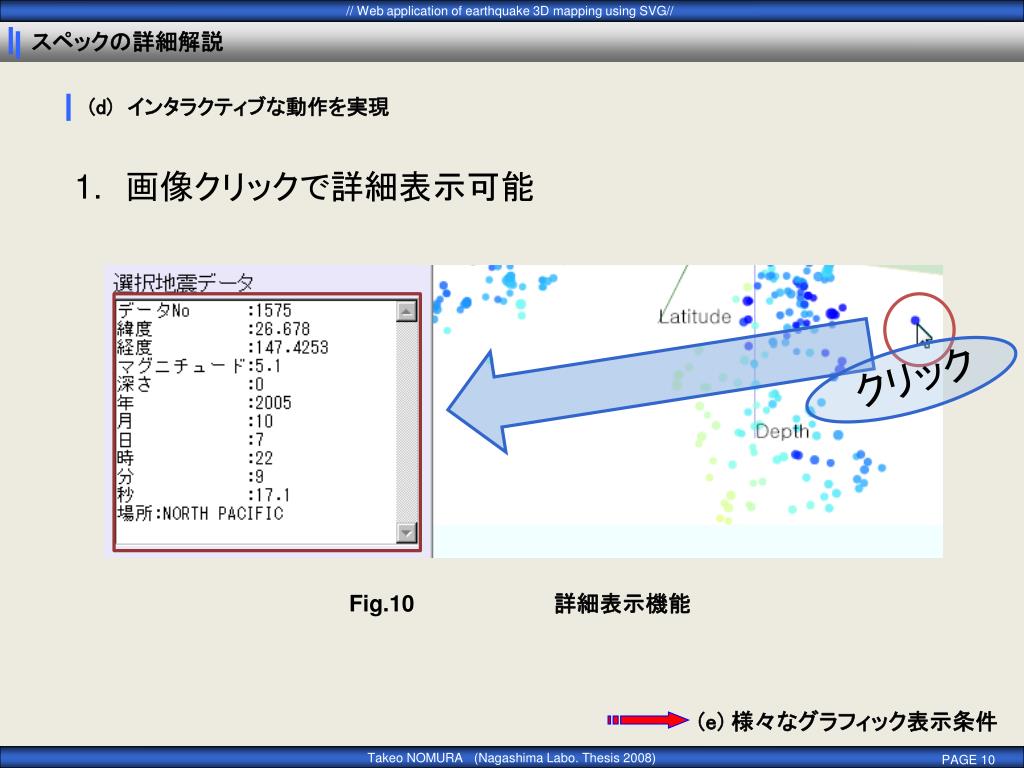The image size is (1024, 768).
Task: Click the "分 :9" row
Action: pos(191,476)
